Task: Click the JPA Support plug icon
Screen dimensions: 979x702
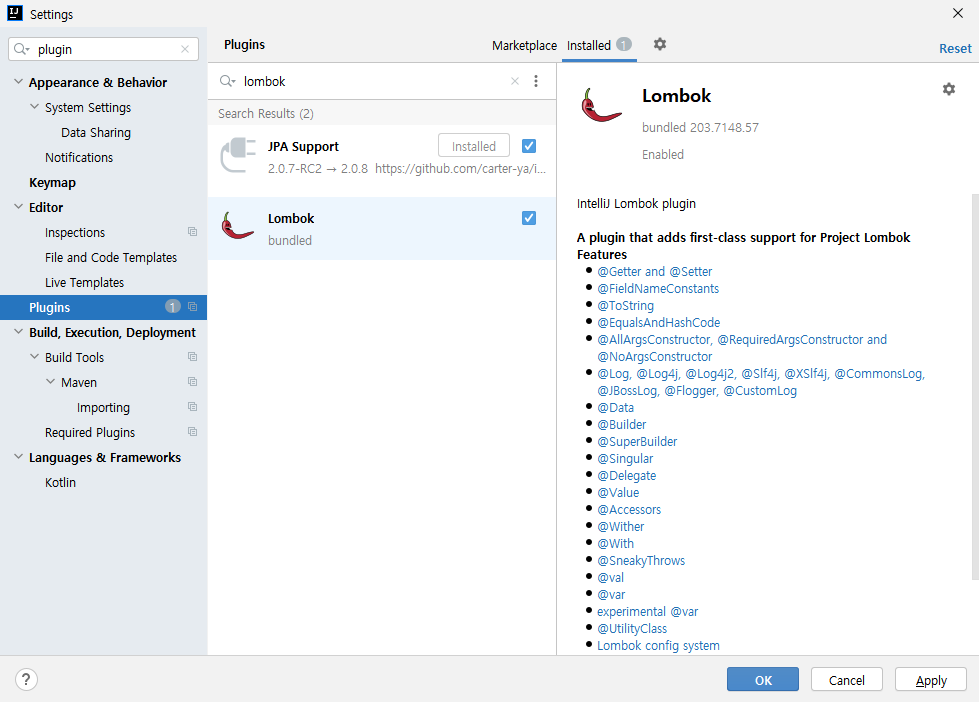Action: [x=239, y=155]
